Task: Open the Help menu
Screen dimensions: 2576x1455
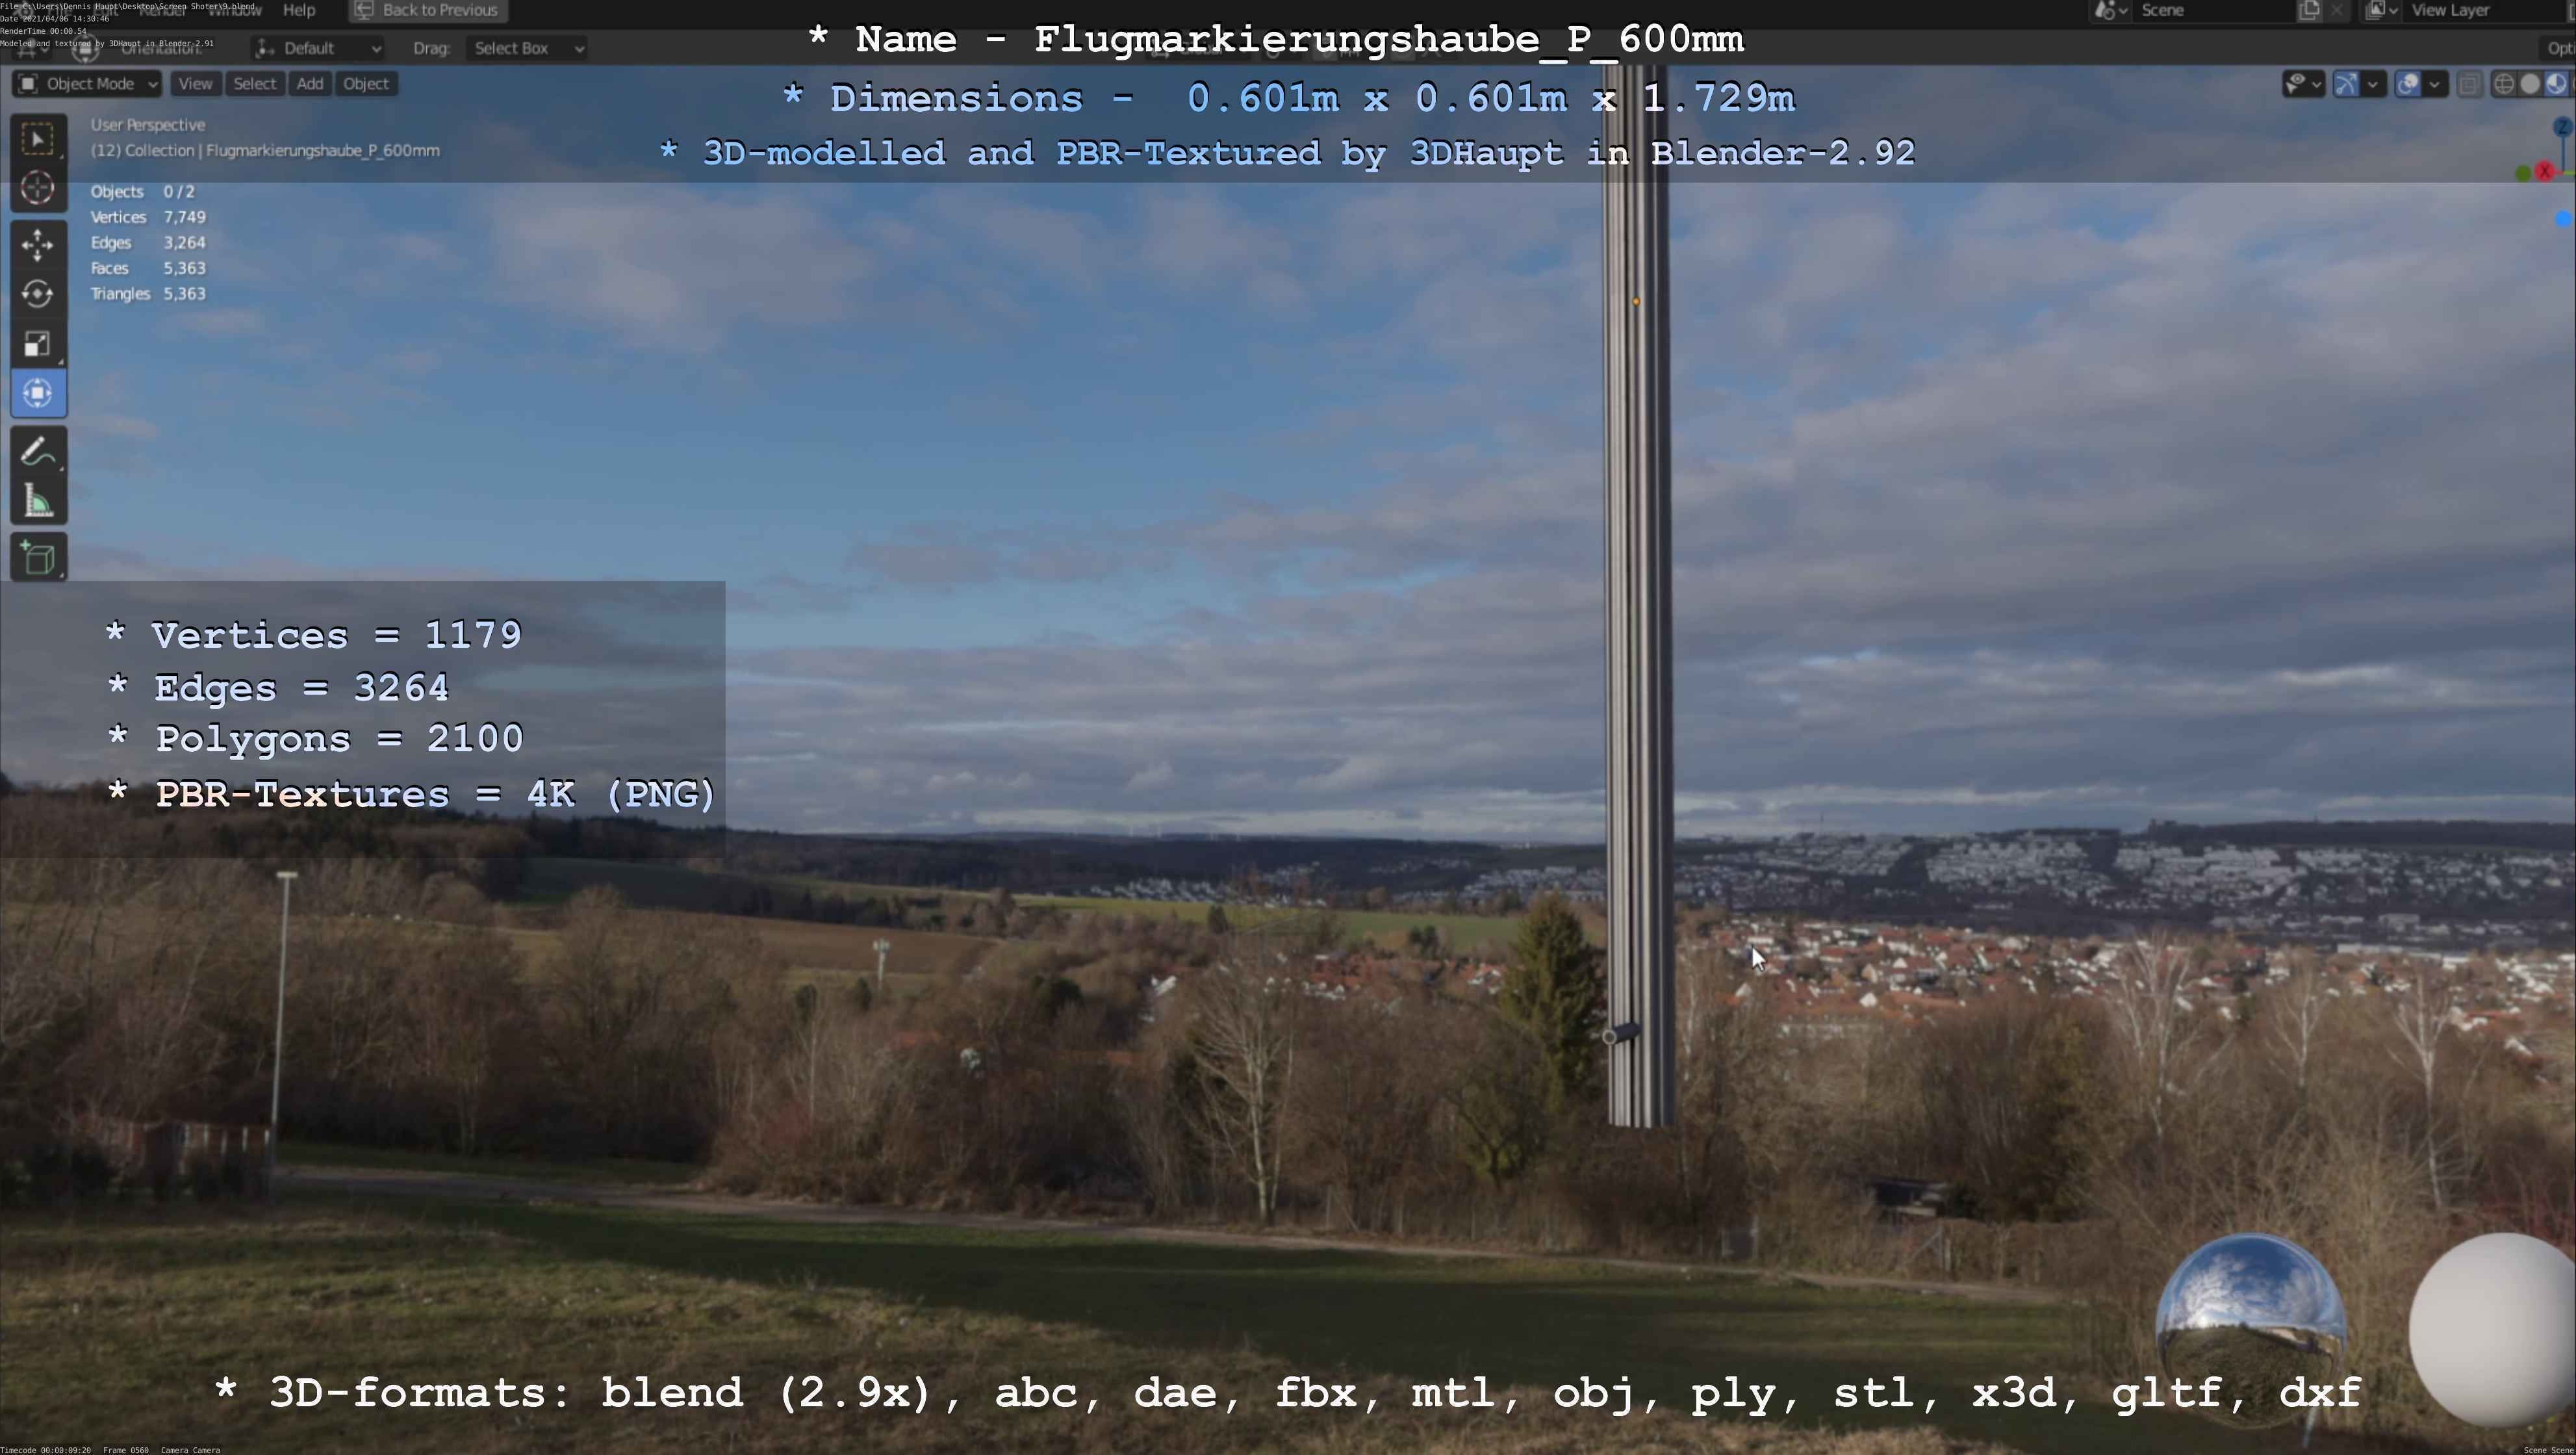Action: pyautogui.click(x=299, y=10)
